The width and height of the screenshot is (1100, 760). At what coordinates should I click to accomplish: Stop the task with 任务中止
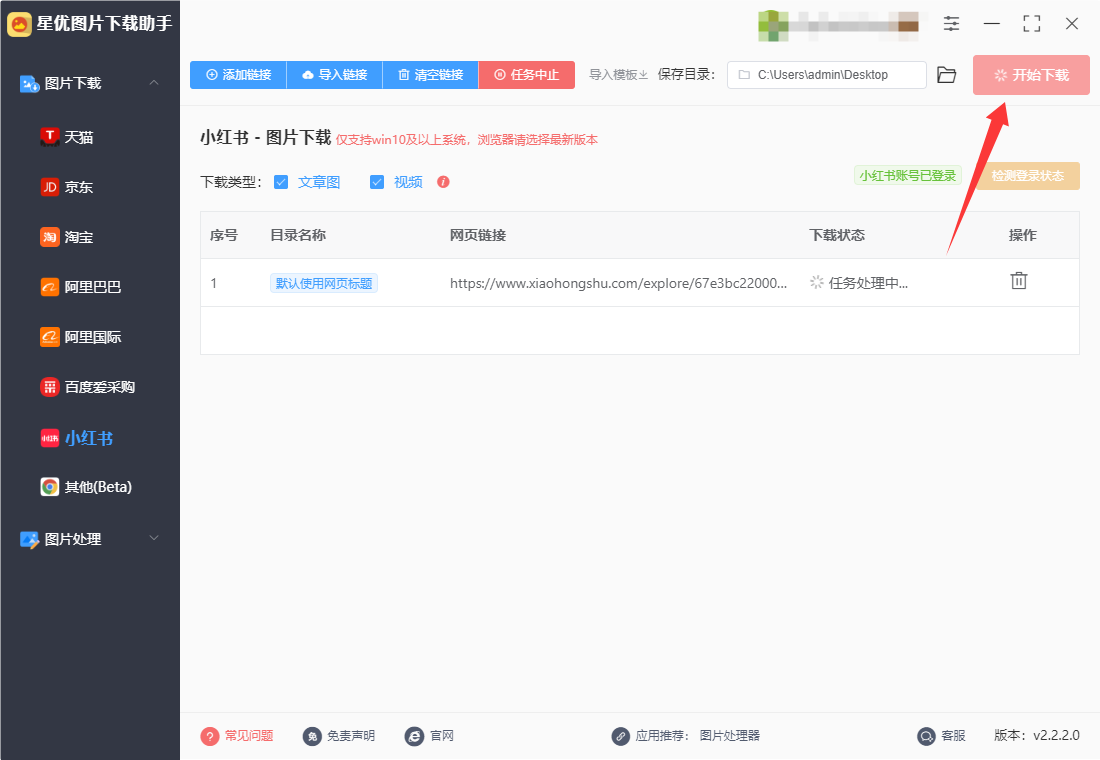(527, 75)
